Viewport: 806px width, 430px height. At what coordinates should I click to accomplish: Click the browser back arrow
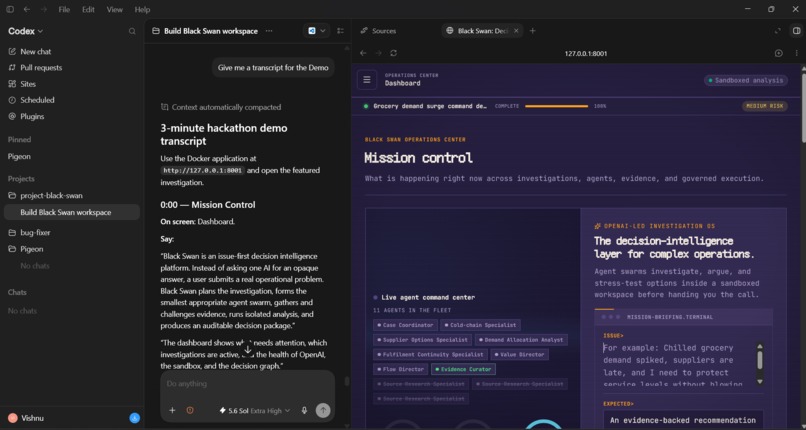coord(363,53)
